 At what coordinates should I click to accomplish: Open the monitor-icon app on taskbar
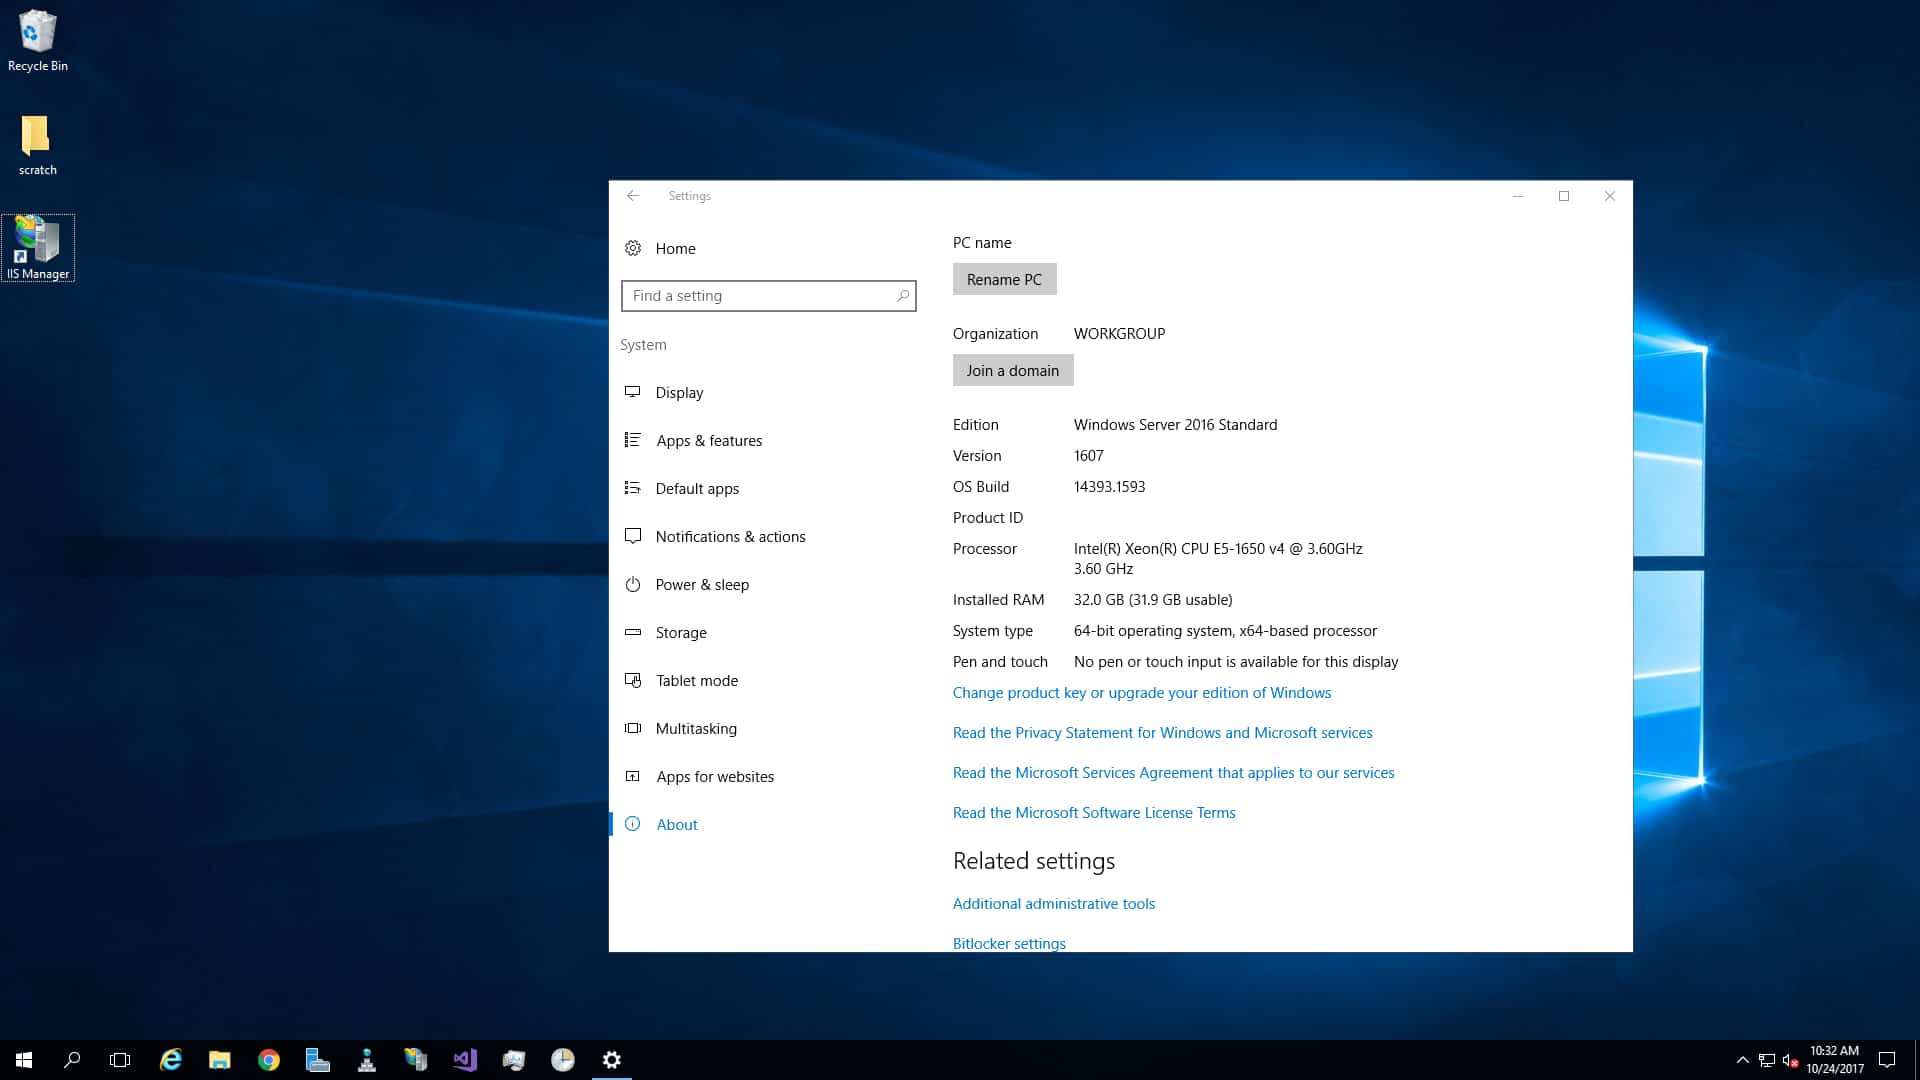(514, 1060)
